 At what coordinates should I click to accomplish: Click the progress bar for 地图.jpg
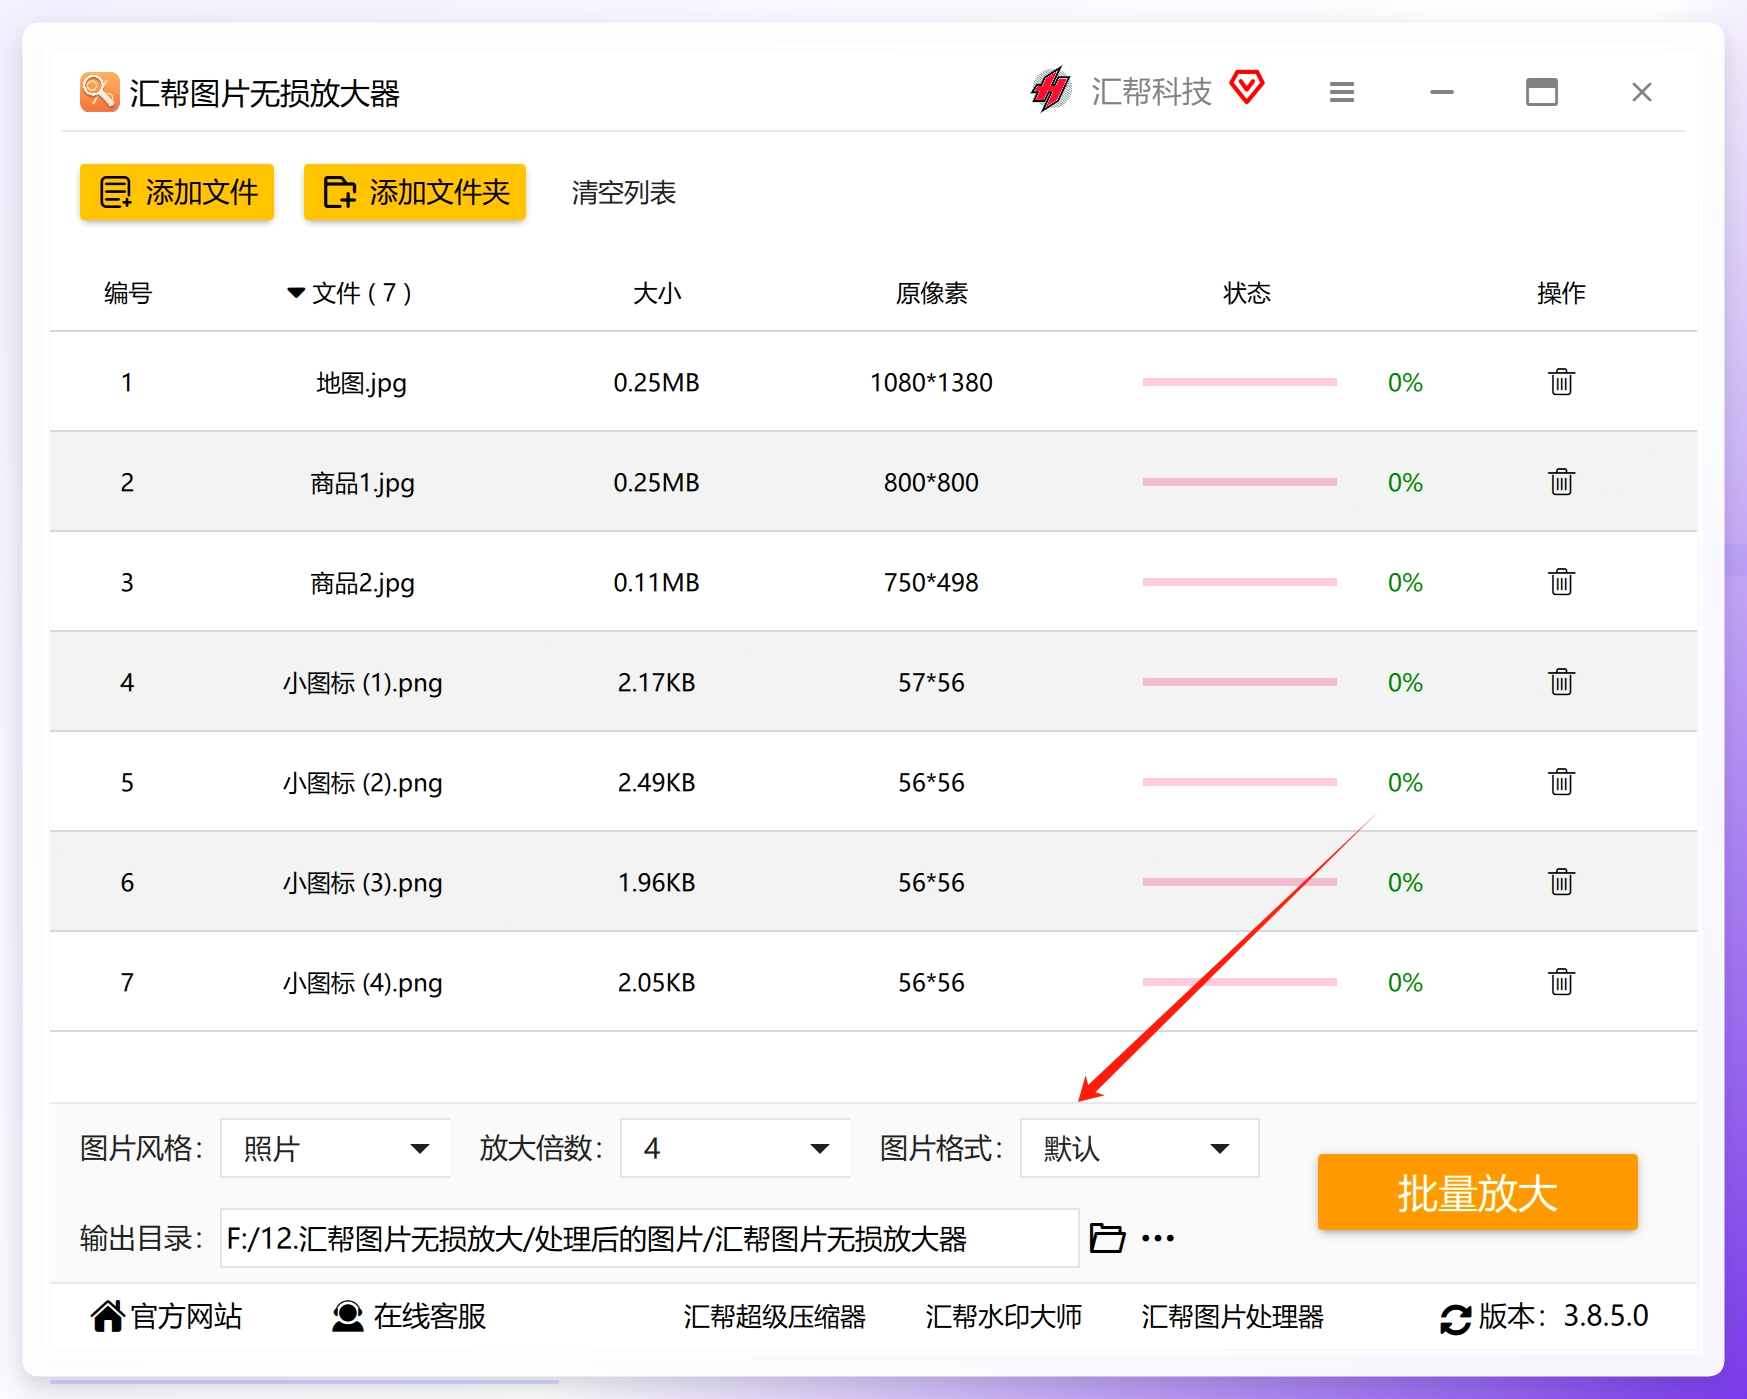click(1240, 382)
